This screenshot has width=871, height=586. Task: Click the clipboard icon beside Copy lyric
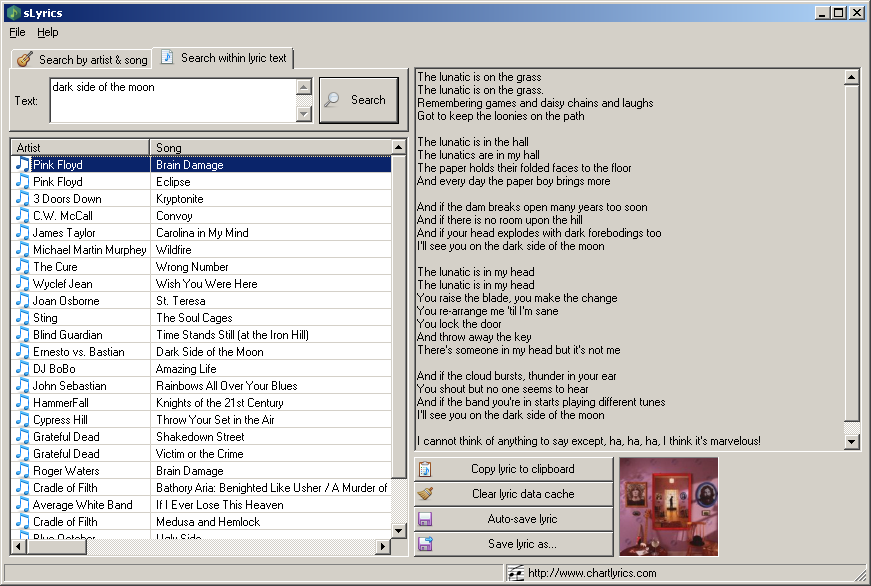(x=425, y=469)
